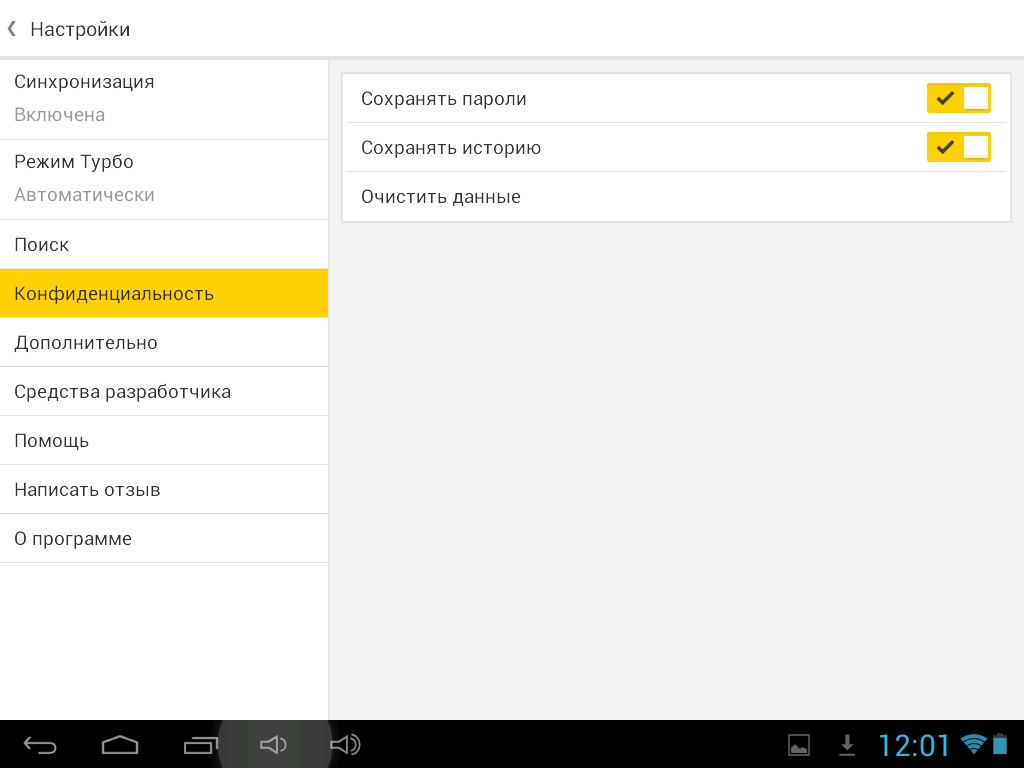Open the screenshot picture notification icon

799,745
